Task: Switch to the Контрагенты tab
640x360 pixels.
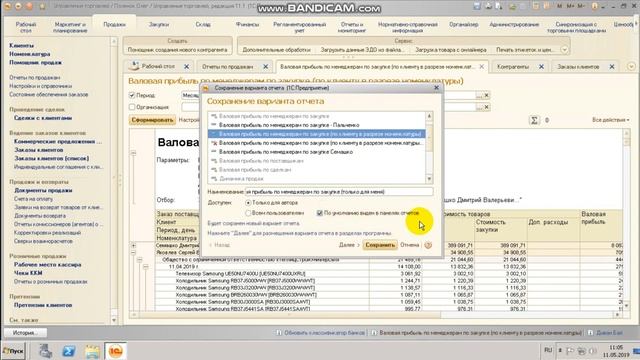Action: click(x=513, y=67)
